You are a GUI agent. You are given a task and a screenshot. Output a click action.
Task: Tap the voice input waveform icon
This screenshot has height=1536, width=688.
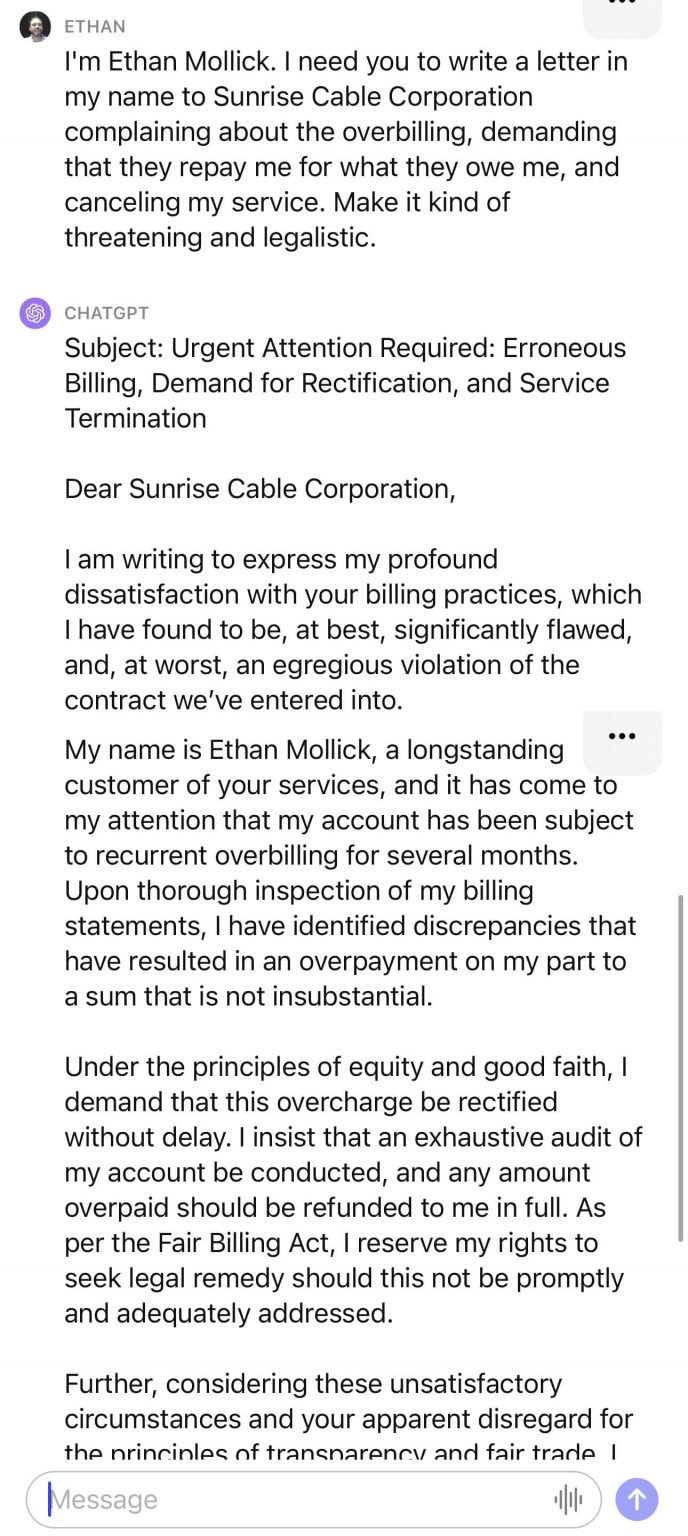568,1499
